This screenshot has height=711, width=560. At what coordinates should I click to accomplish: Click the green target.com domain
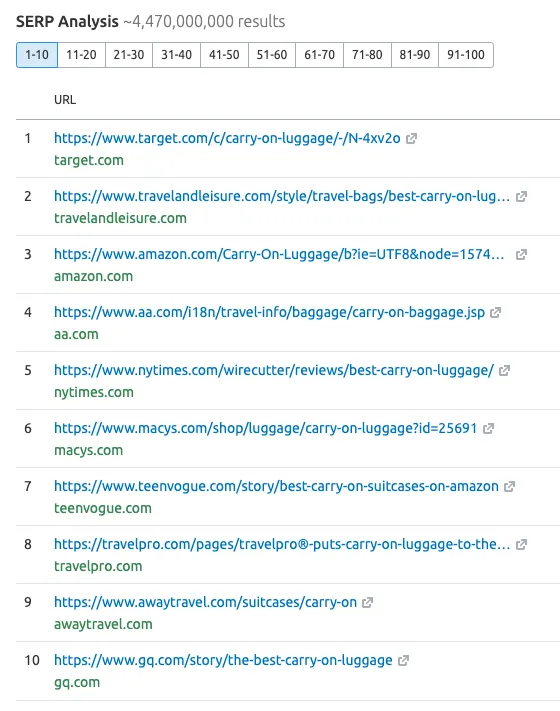(89, 160)
